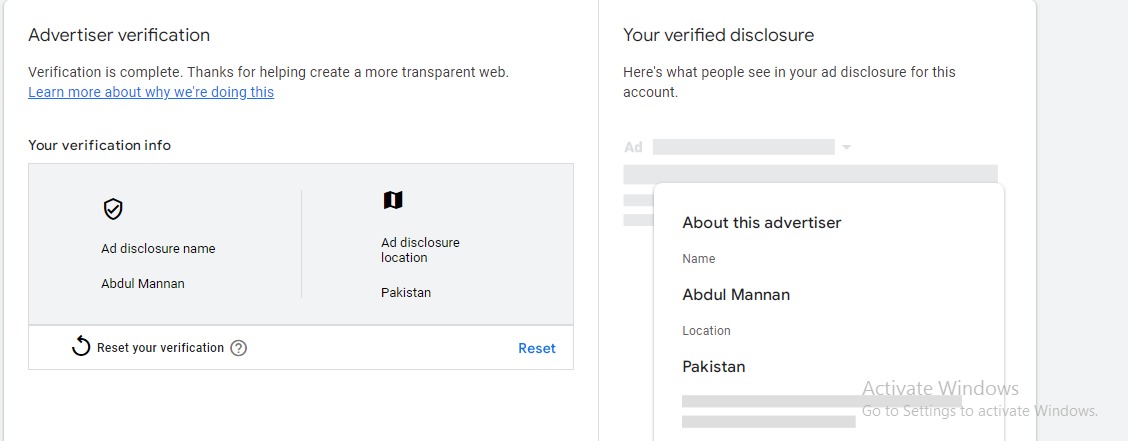Open 'Learn more about why we're doing this' link
The image size is (1128, 441).
(151, 92)
